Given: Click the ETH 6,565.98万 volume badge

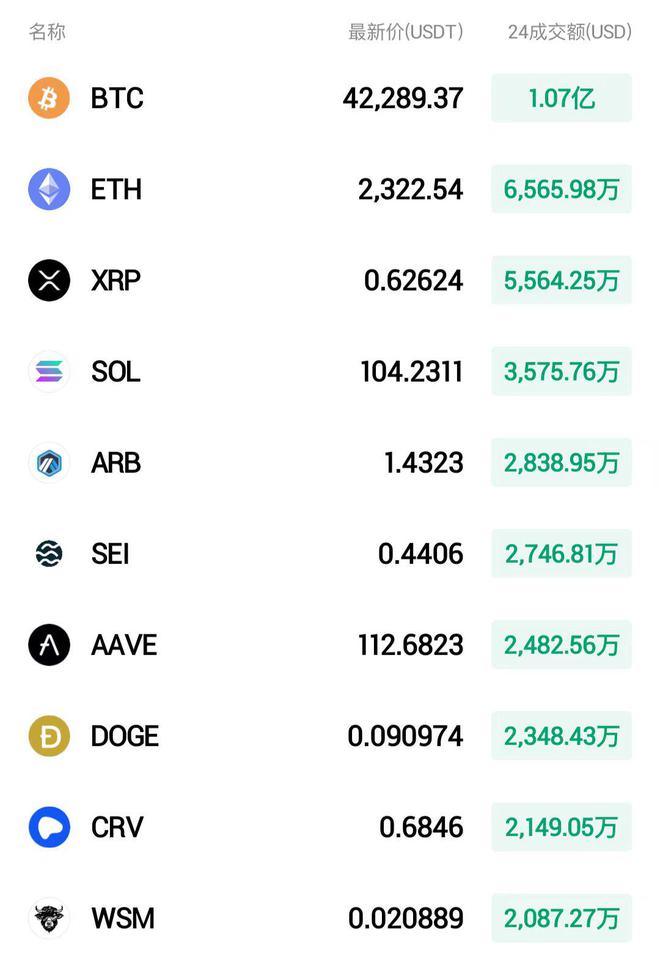Looking at the screenshot, I should point(561,189).
